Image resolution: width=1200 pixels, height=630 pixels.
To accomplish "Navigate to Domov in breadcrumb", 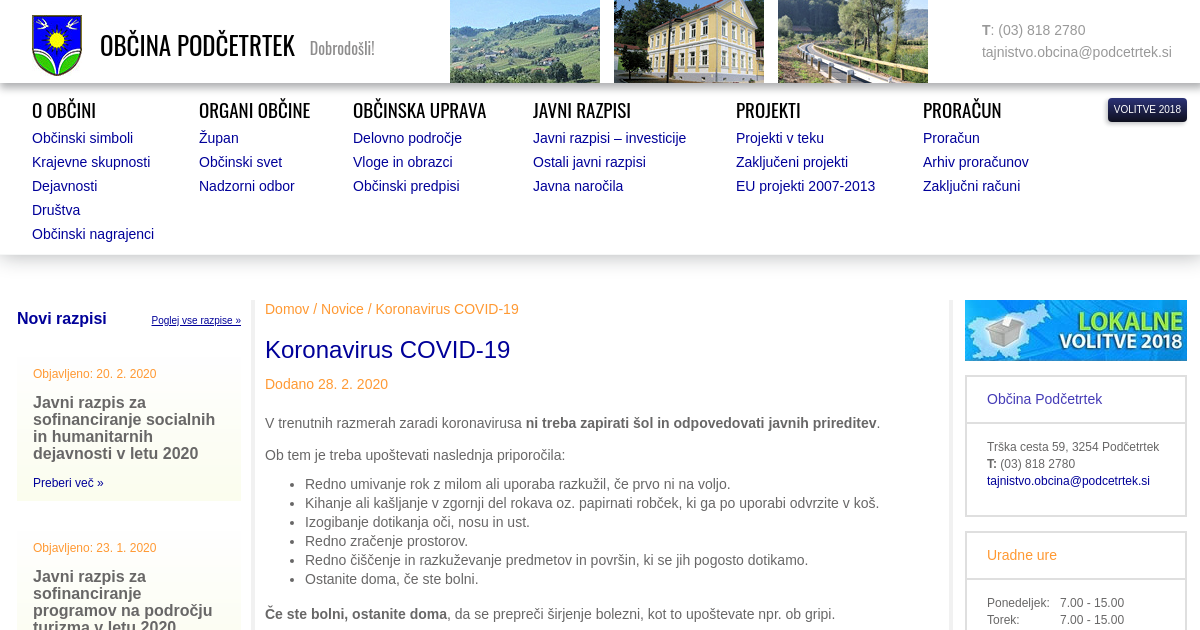I will 287,309.
